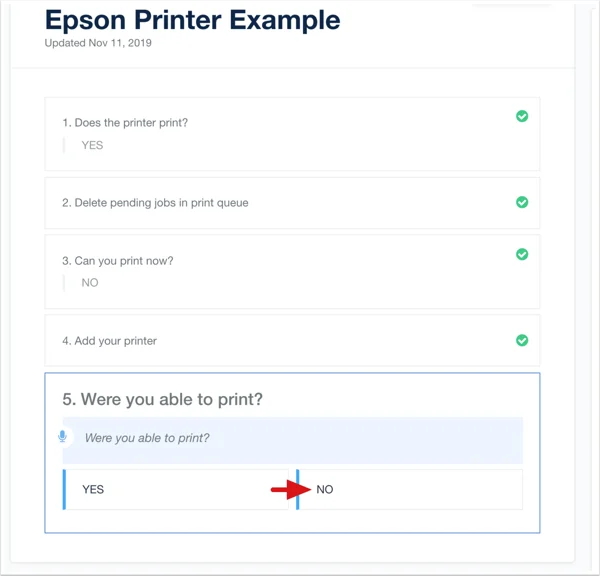Click the Epson Printer Example title
This screenshot has height=576, width=600.
click(192, 21)
